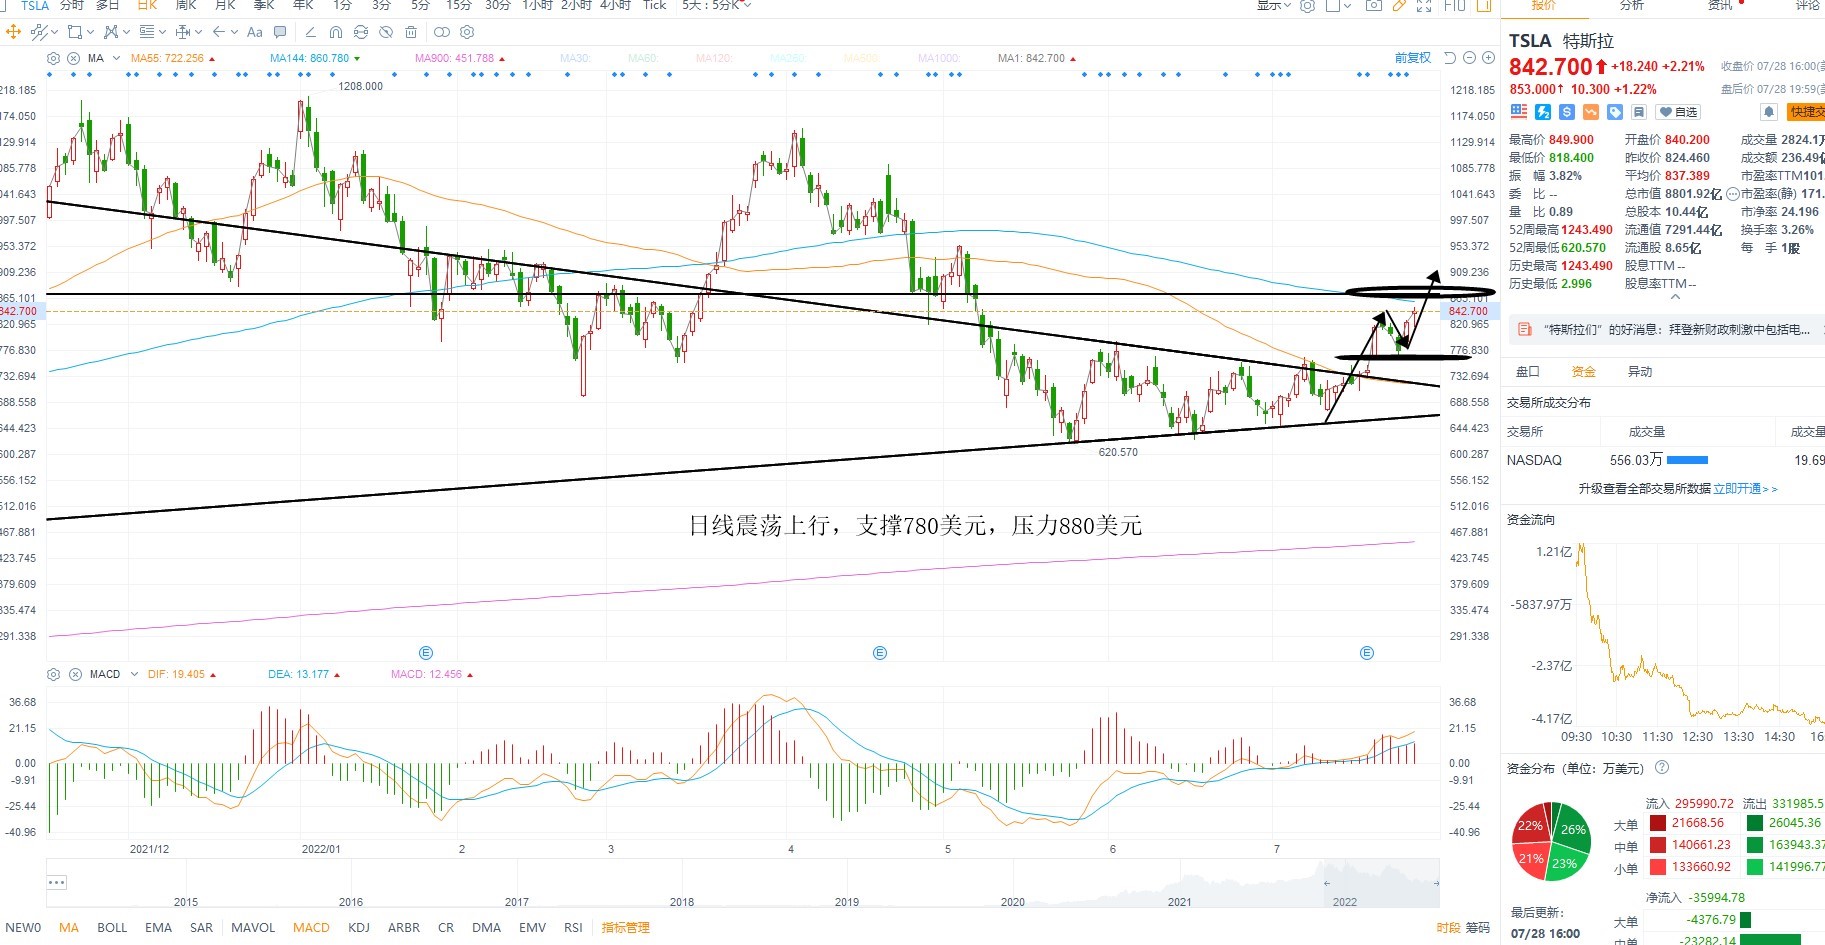Open the 5天:5分K period dropdown
The height and width of the screenshot is (945, 1825).
point(716,5)
